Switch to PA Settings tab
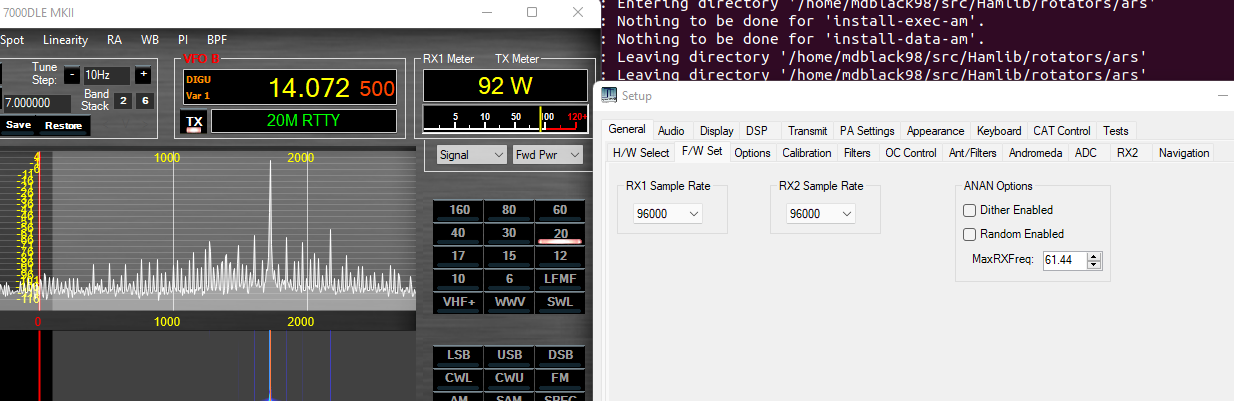The image size is (1234, 401). click(x=867, y=131)
